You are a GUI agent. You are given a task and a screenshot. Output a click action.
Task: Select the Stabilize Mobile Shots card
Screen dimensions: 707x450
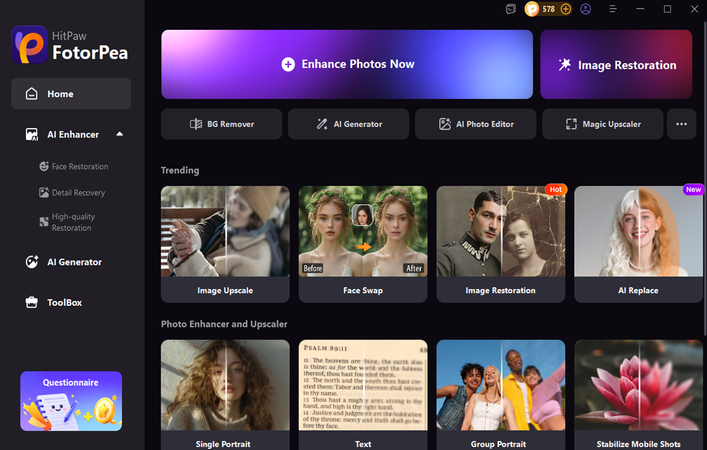[638, 395]
